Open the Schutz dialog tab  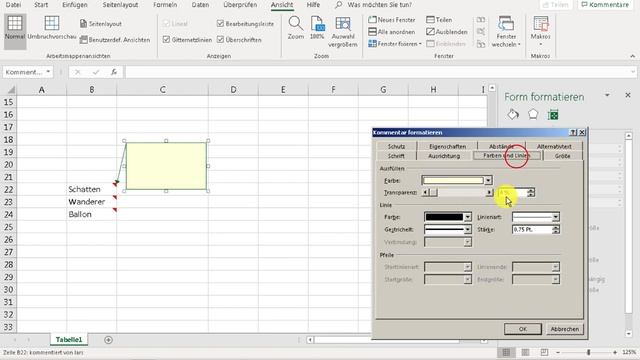point(396,146)
